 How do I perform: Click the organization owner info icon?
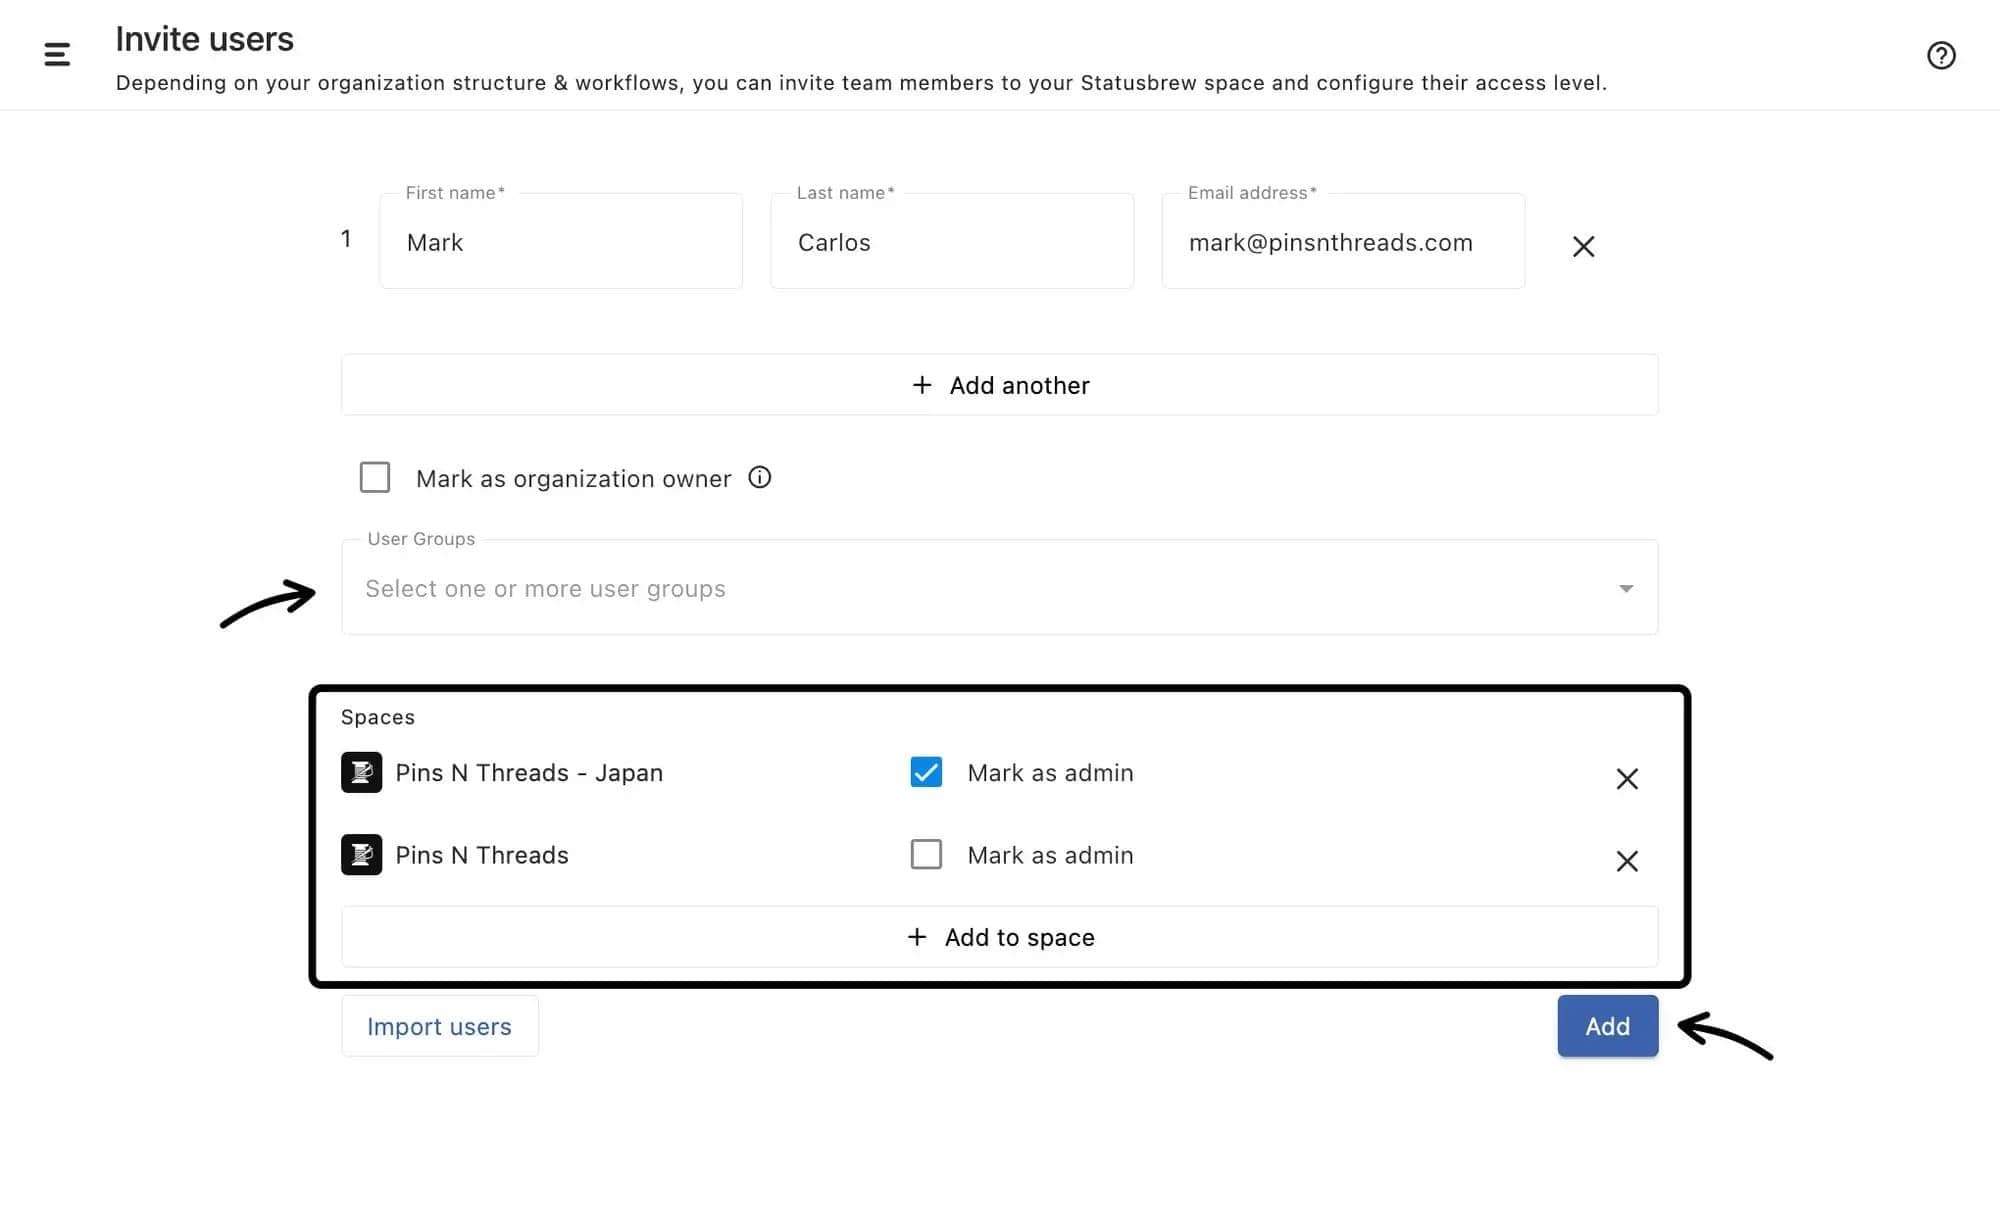pyautogui.click(x=760, y=477)
